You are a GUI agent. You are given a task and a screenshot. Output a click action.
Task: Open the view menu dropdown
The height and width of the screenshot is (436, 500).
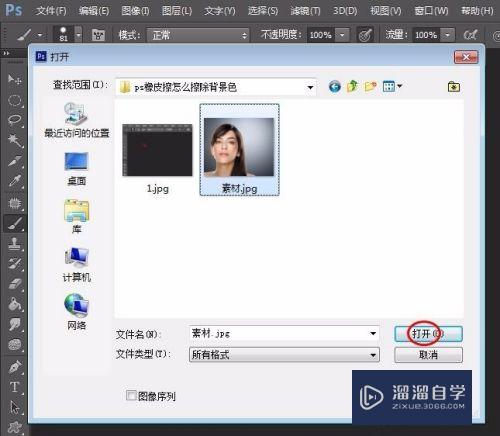tap(392, 87)
